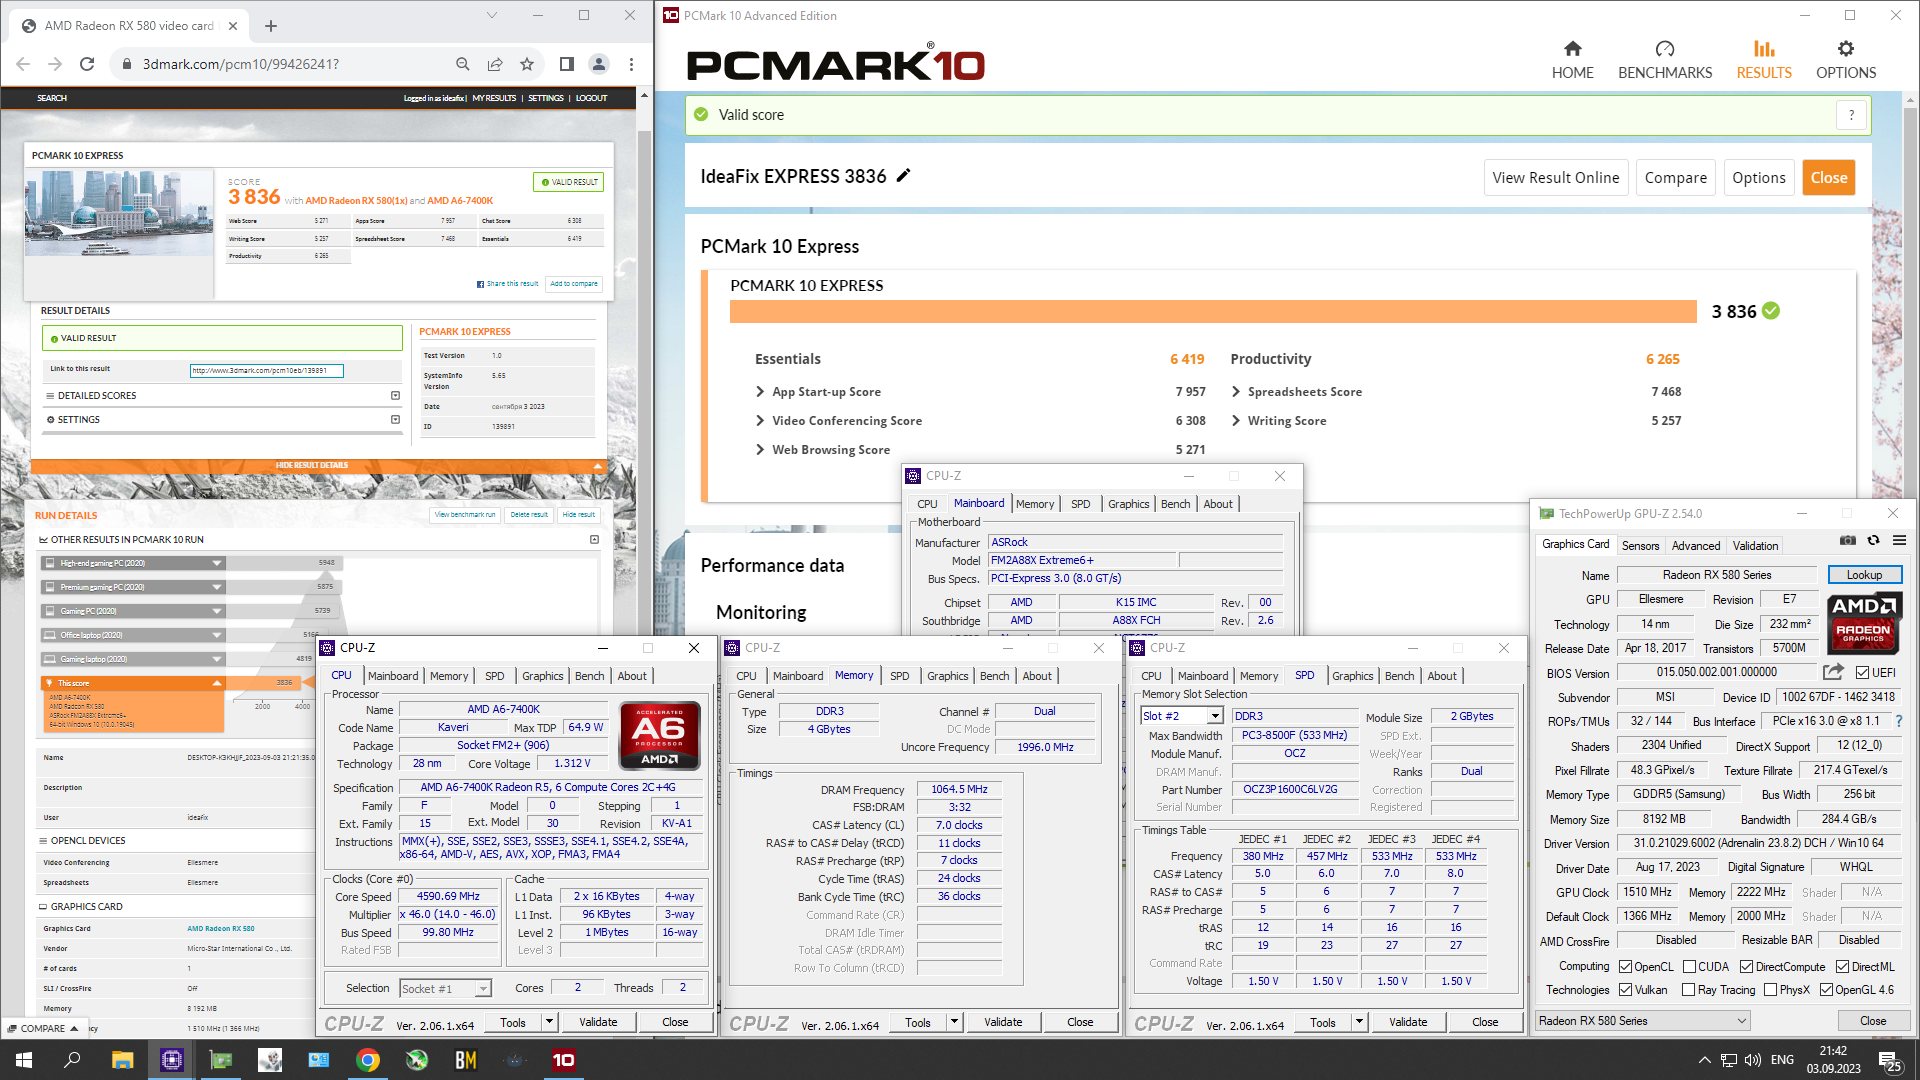Open taskbar search
Viewport: 1920px width, 1080px height.
click(x=72, y=1060)
